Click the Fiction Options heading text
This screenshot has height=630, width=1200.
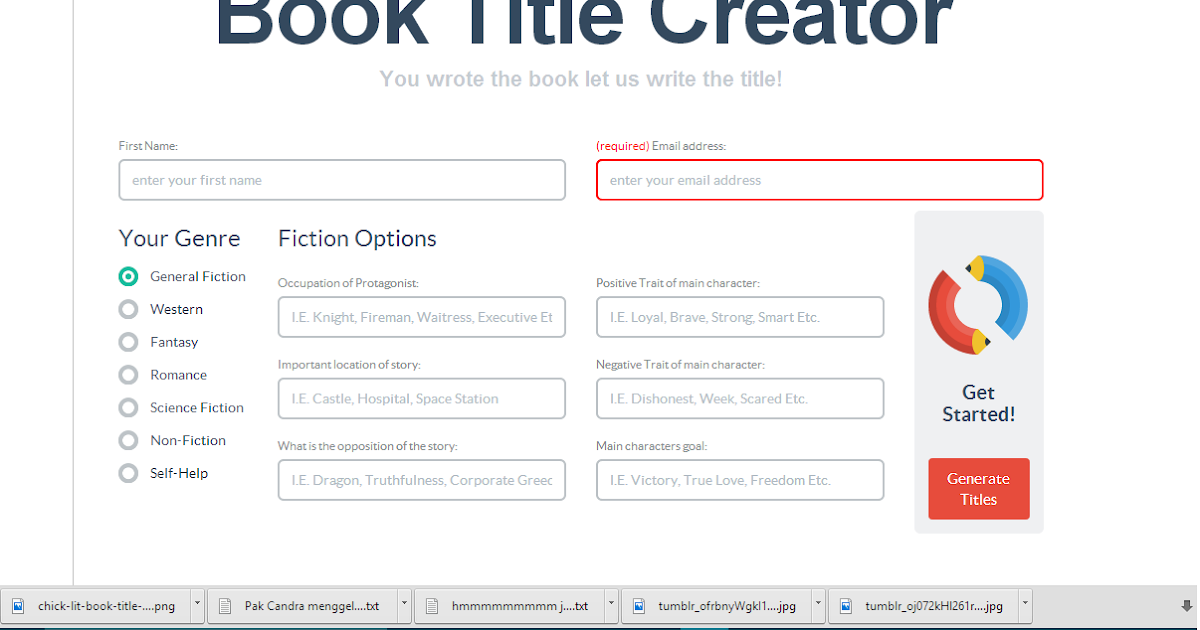coord(357,239)
